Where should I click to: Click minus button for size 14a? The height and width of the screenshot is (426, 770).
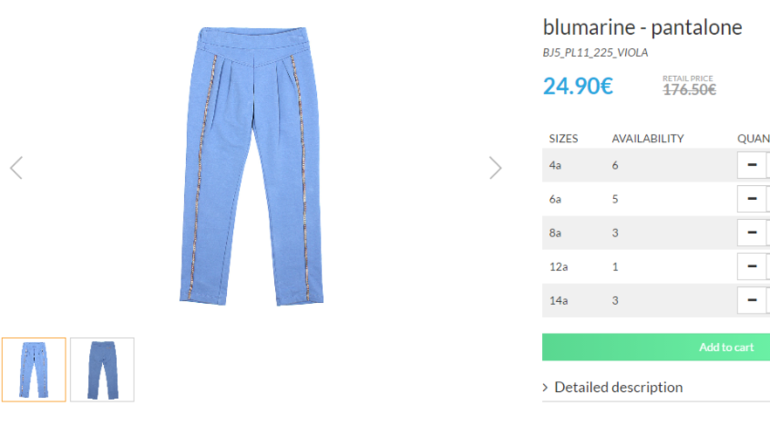coord(752,300)
